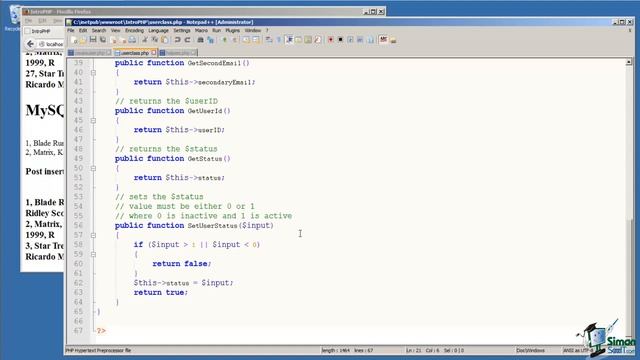Open the Run menu
The height and width of the screenshot is (360, 640).
click(216, 30)
